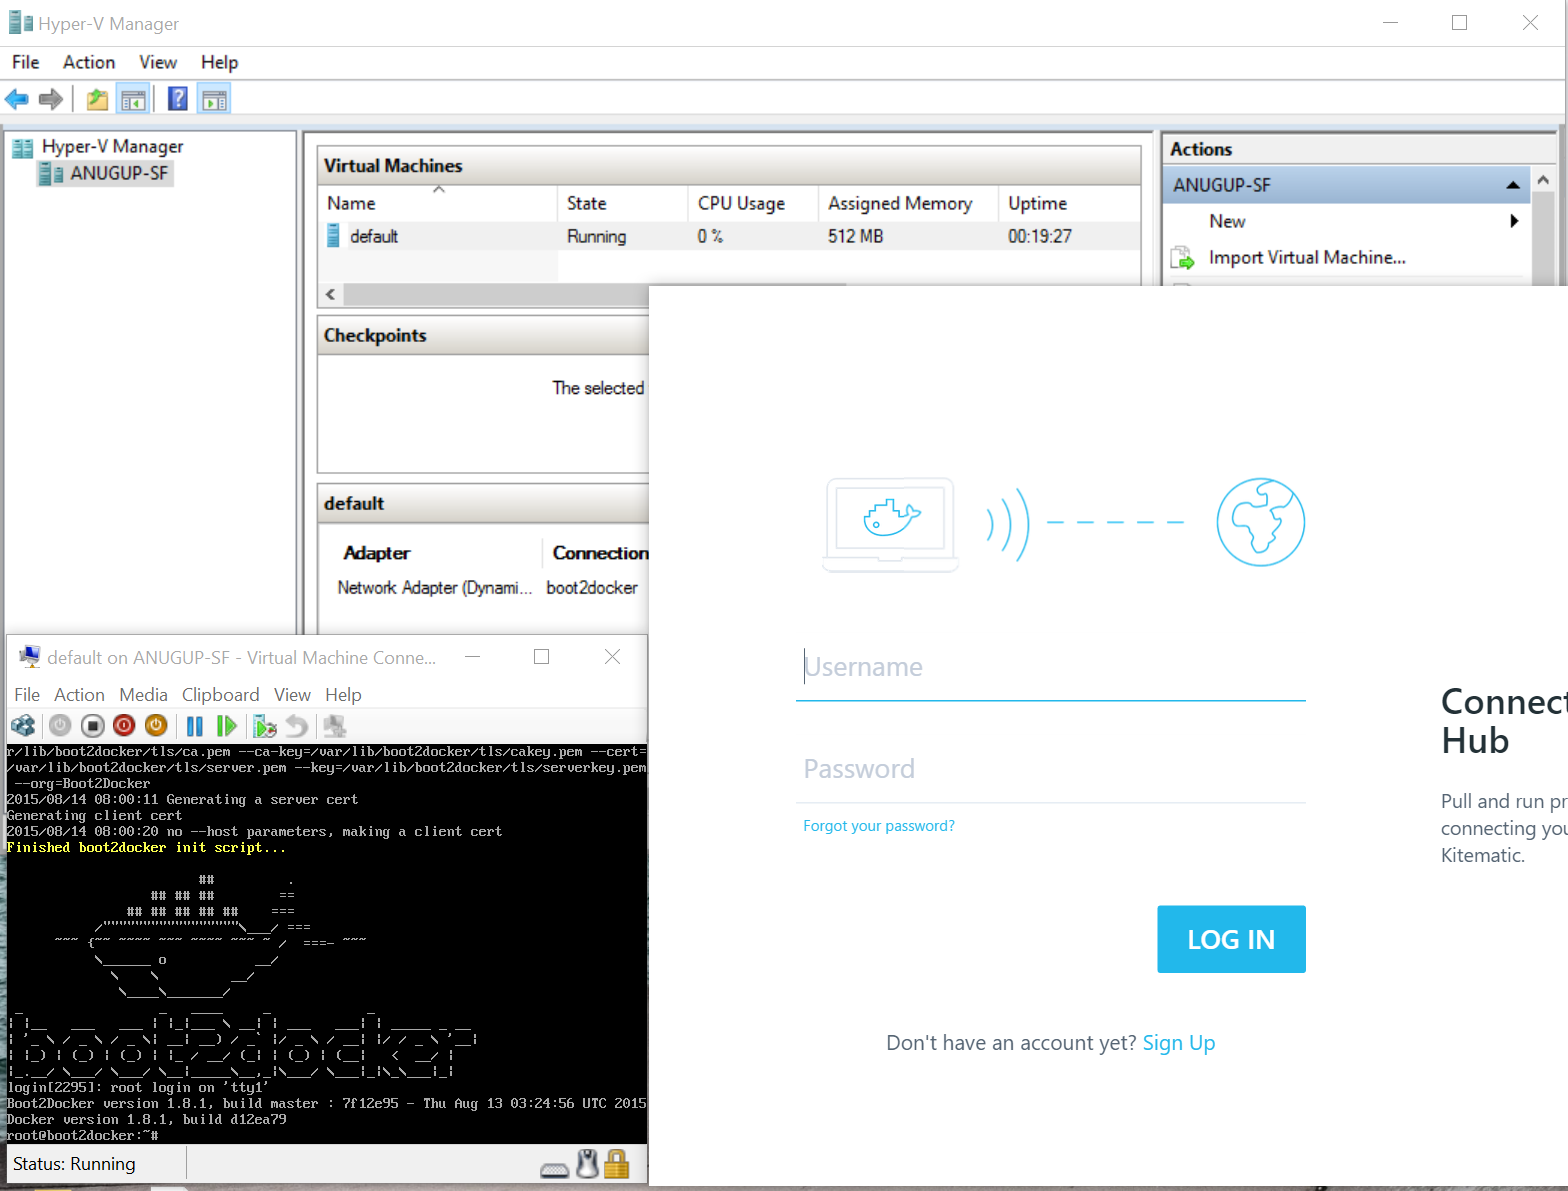Open Help menu in Virtual Machine Connection

(343, 694)
